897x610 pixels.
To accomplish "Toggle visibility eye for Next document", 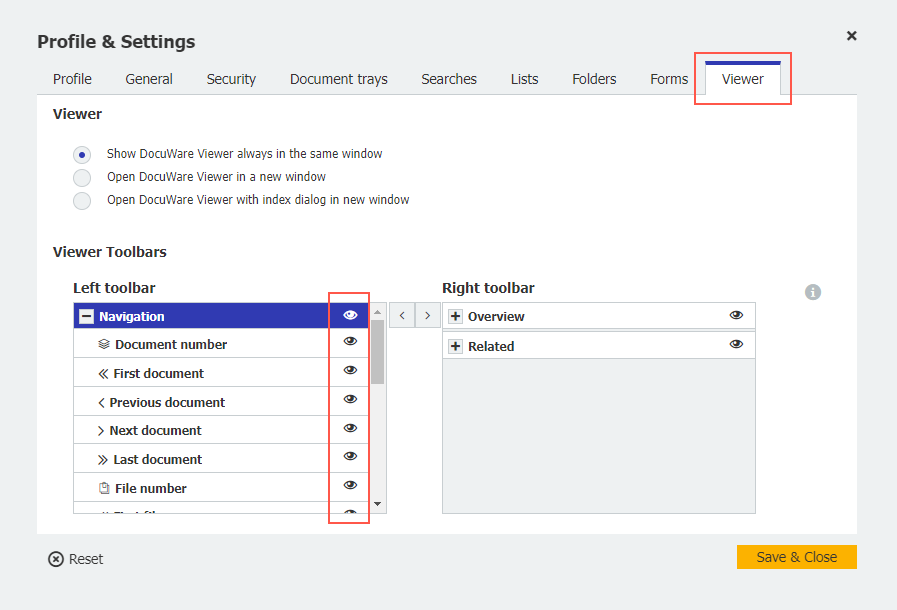I will pyautogui.click(x=350, y=428).
